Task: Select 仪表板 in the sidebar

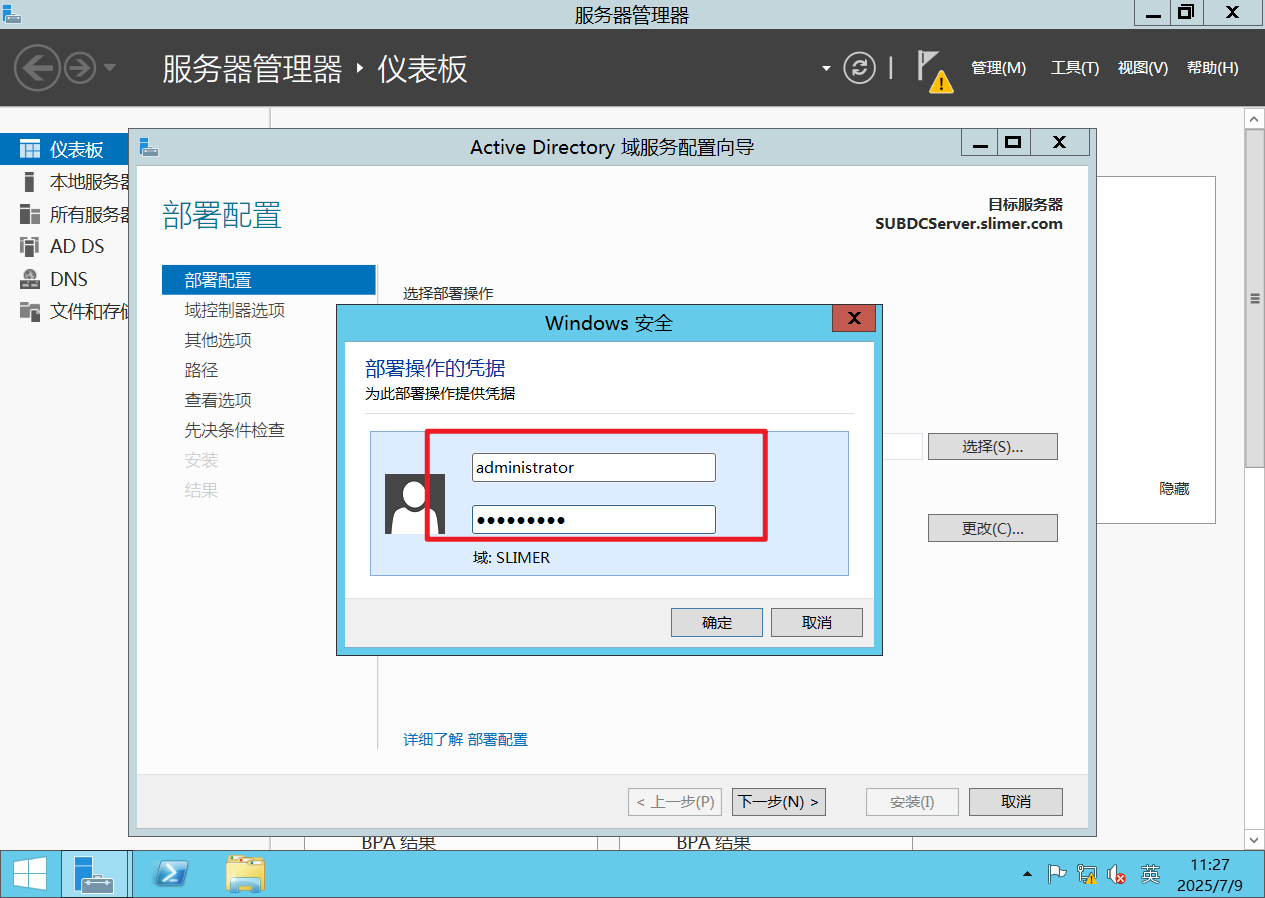Action: point(65,150)
